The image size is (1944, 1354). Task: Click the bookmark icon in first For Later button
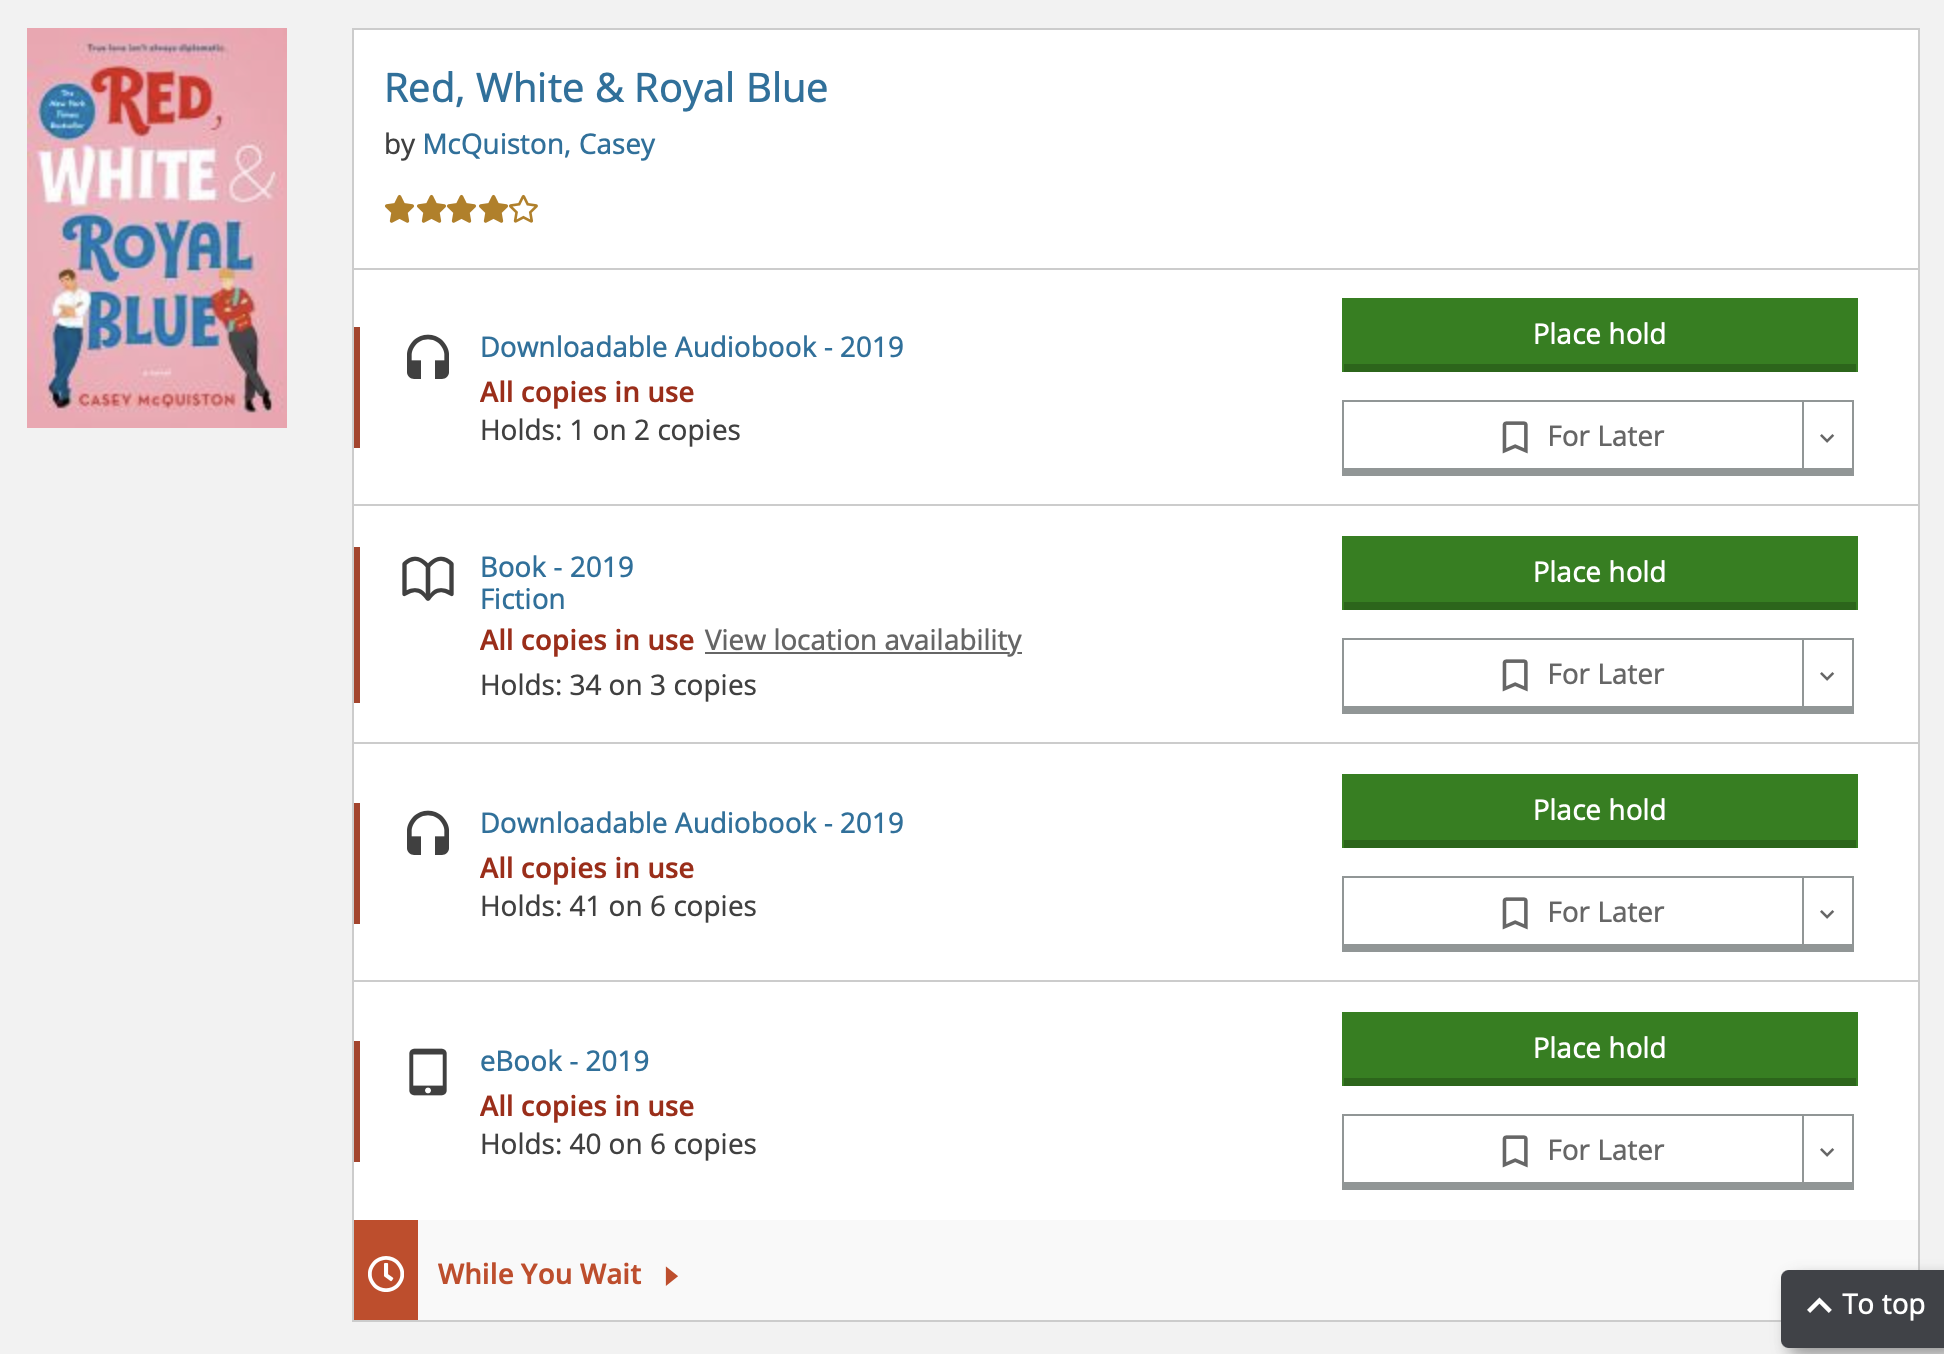click(x=1515, y=437)
